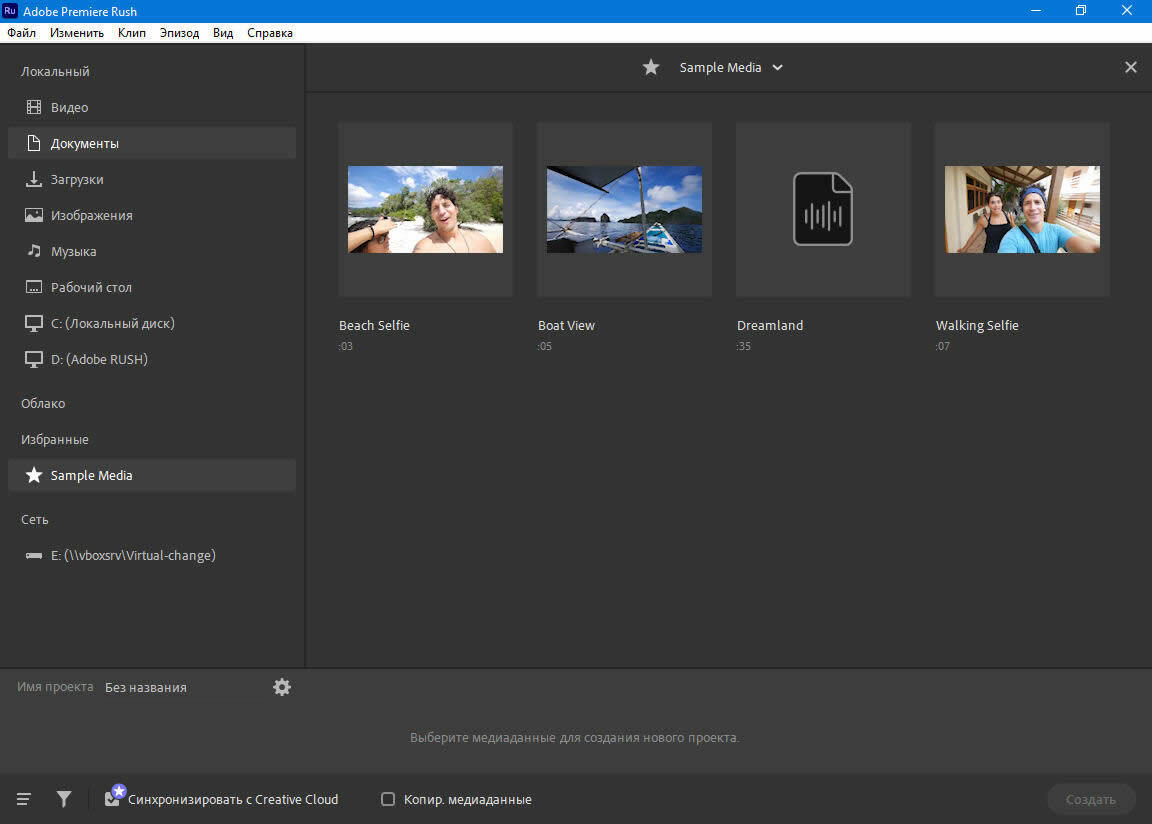Expand the Sample Media location dropdown

click(778, 68)
